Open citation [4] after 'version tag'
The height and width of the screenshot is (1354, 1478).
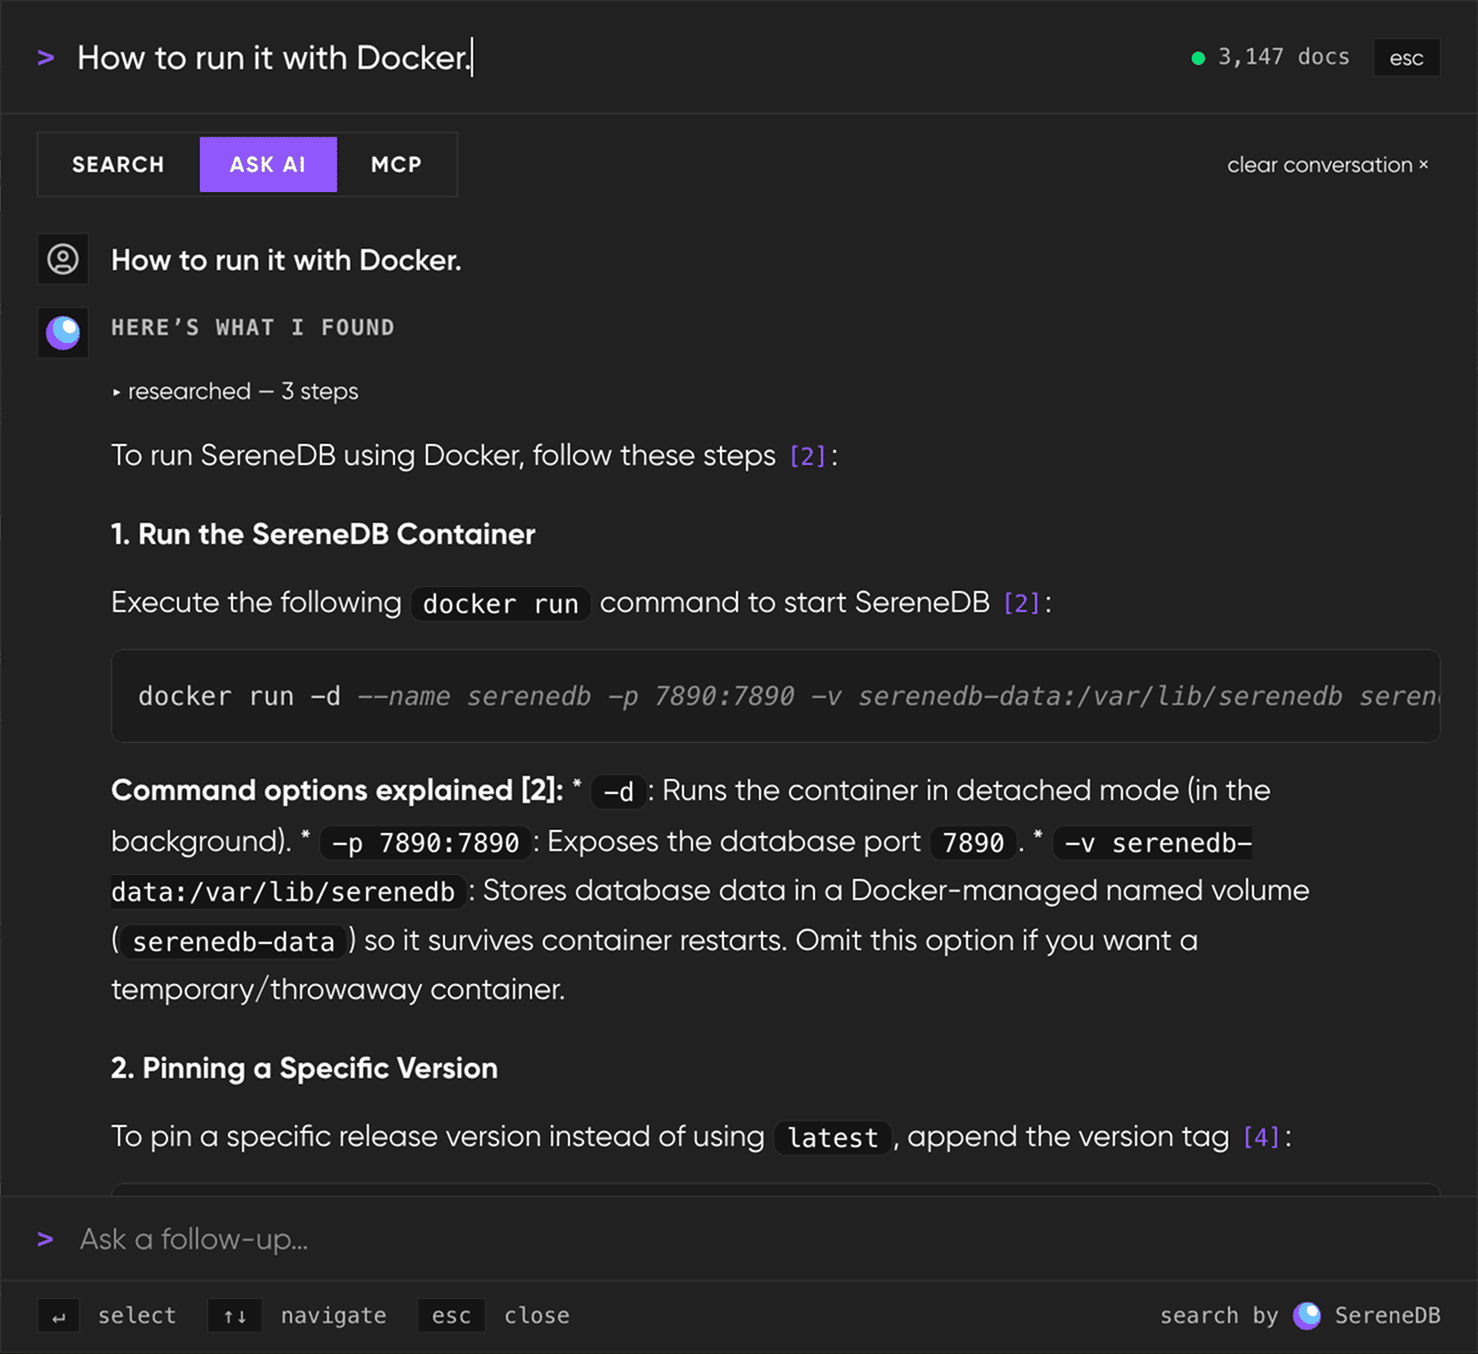(1261, 1137)
